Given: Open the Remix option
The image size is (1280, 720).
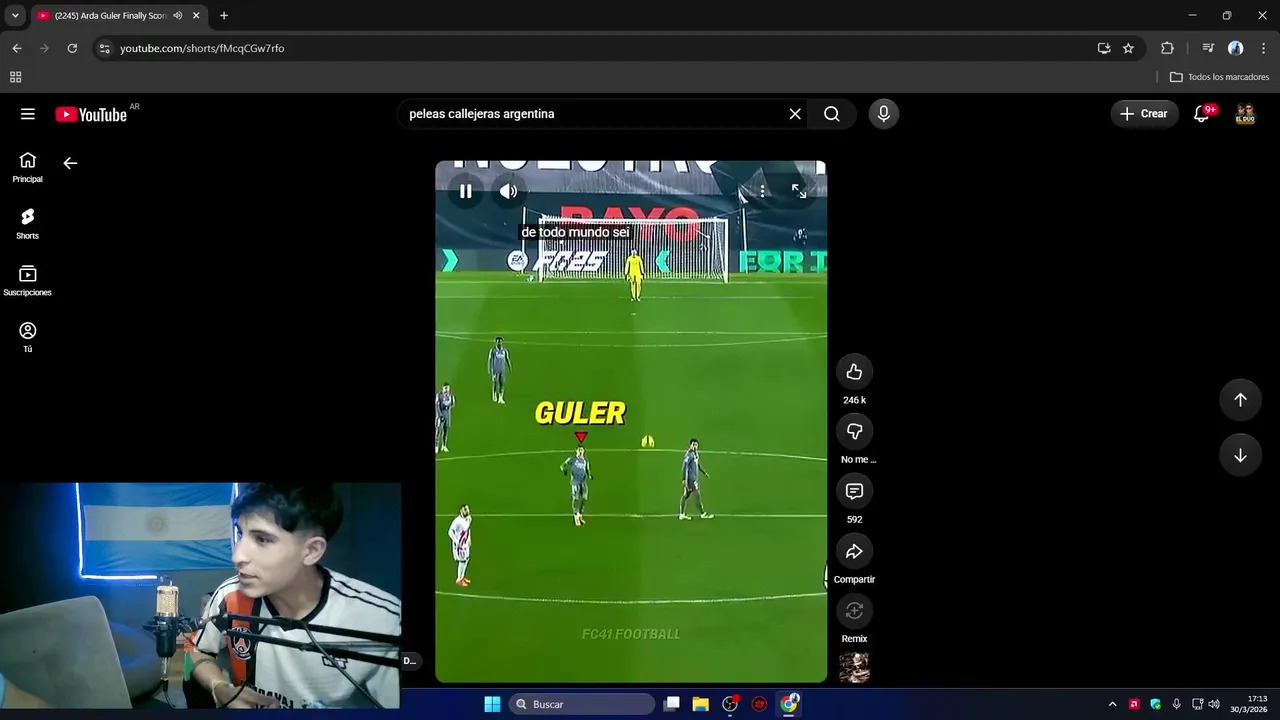Looking at the screenshot, I should [854, 611].
